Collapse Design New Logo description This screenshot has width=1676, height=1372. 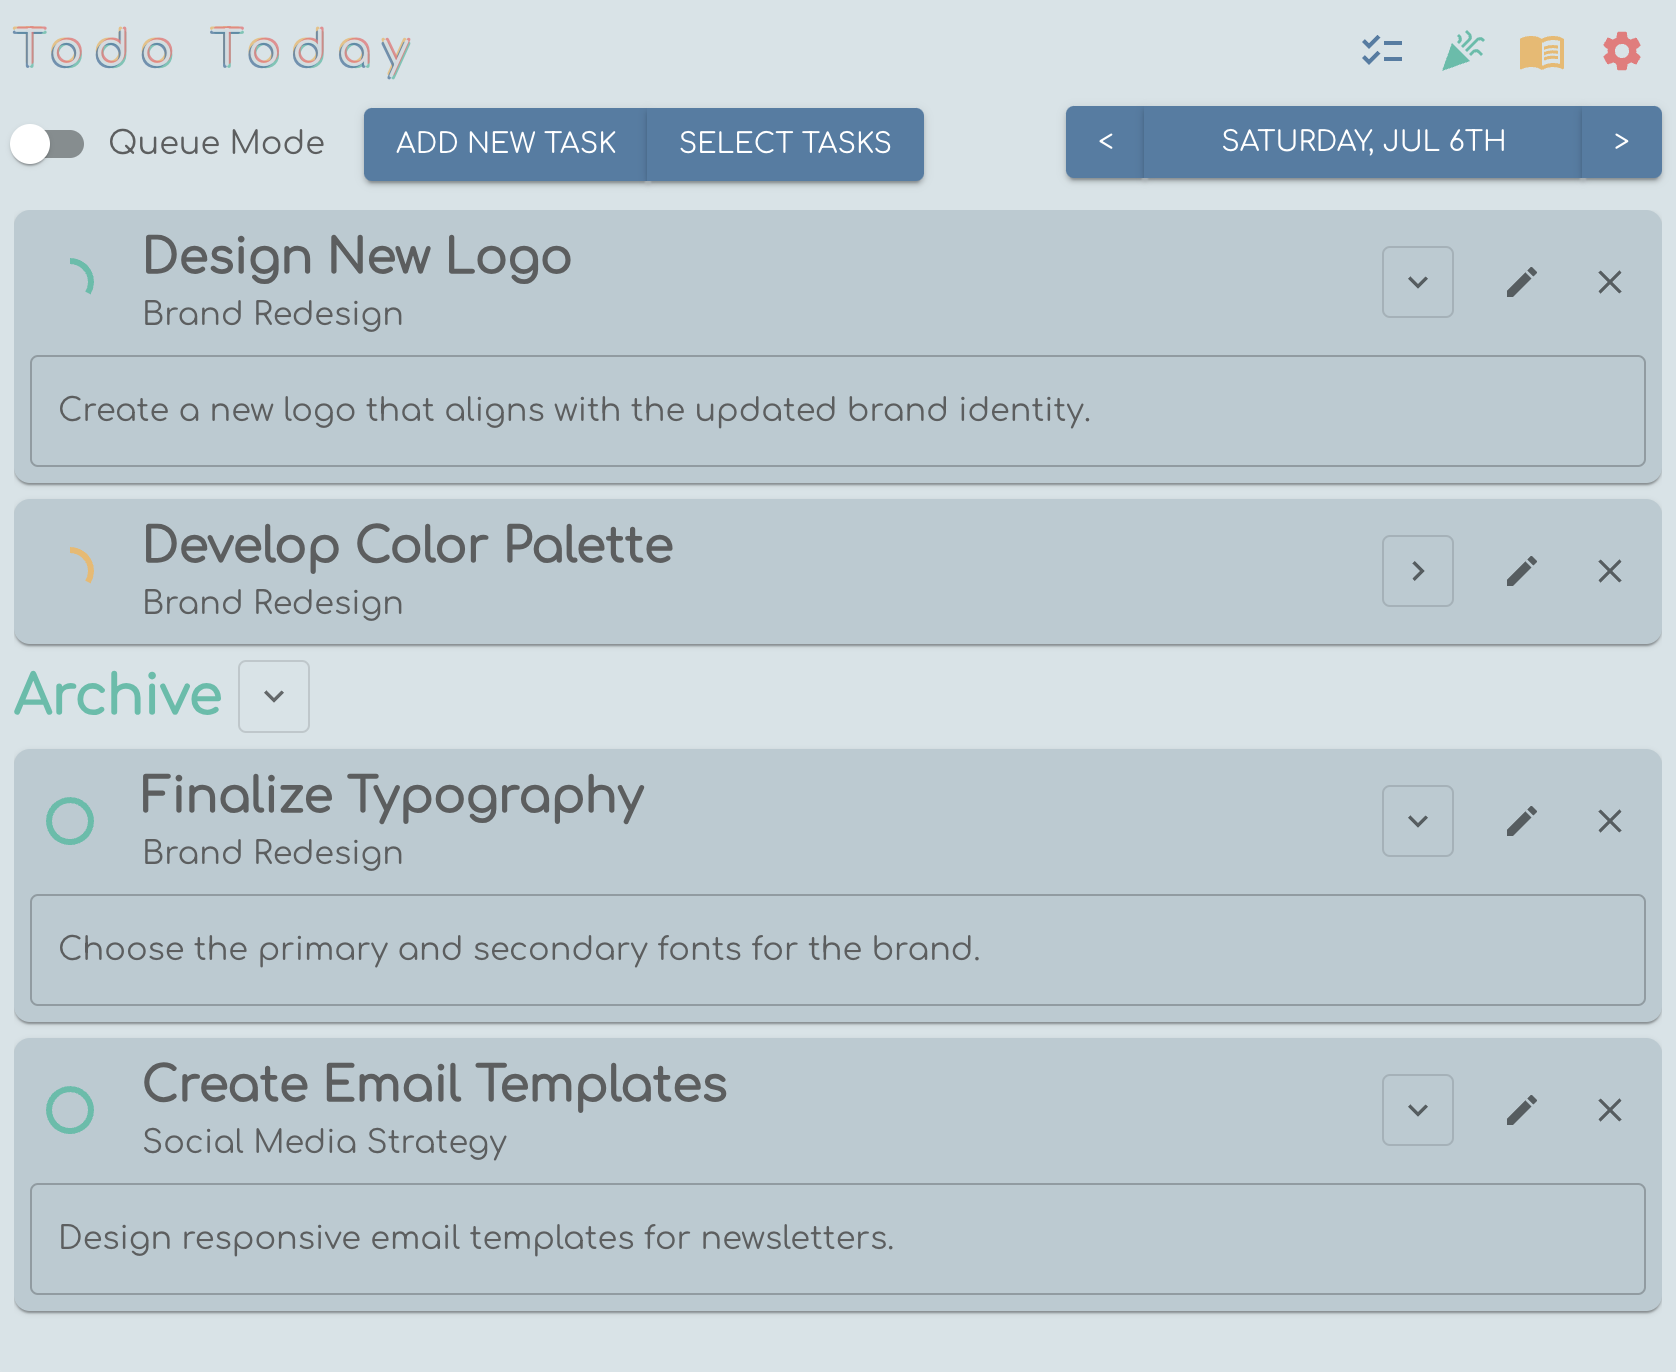(x=1418, y=282)
